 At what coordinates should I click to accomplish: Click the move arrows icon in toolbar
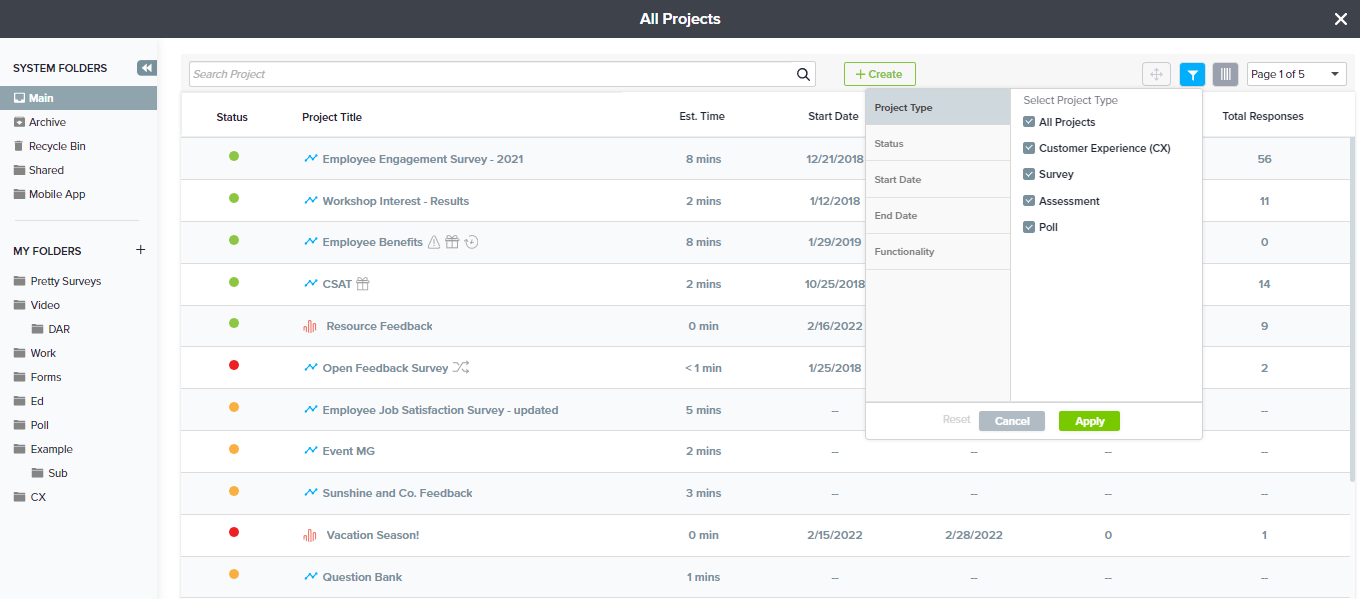coord(1156,74)
